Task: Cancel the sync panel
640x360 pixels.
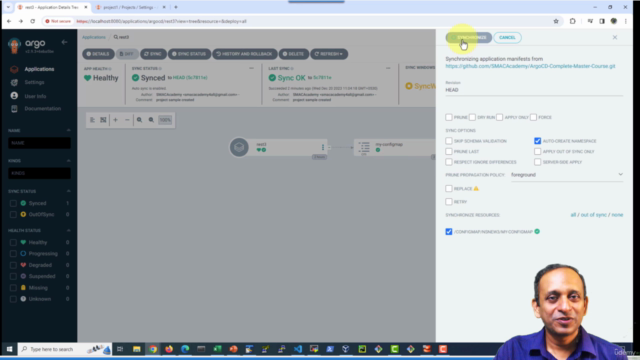Action: tap(507, 38)
